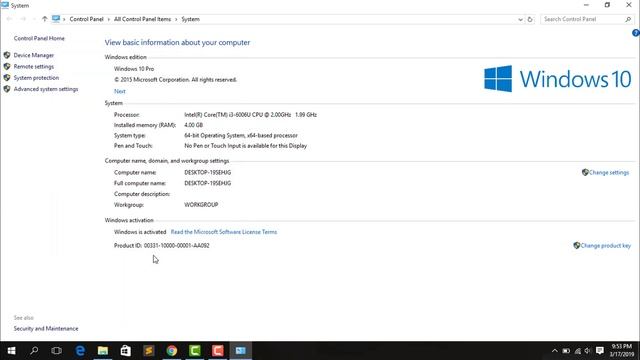Click the System protection shield icon
The height and width of the screenshot is (360, 640).
[x=7, y=78]
